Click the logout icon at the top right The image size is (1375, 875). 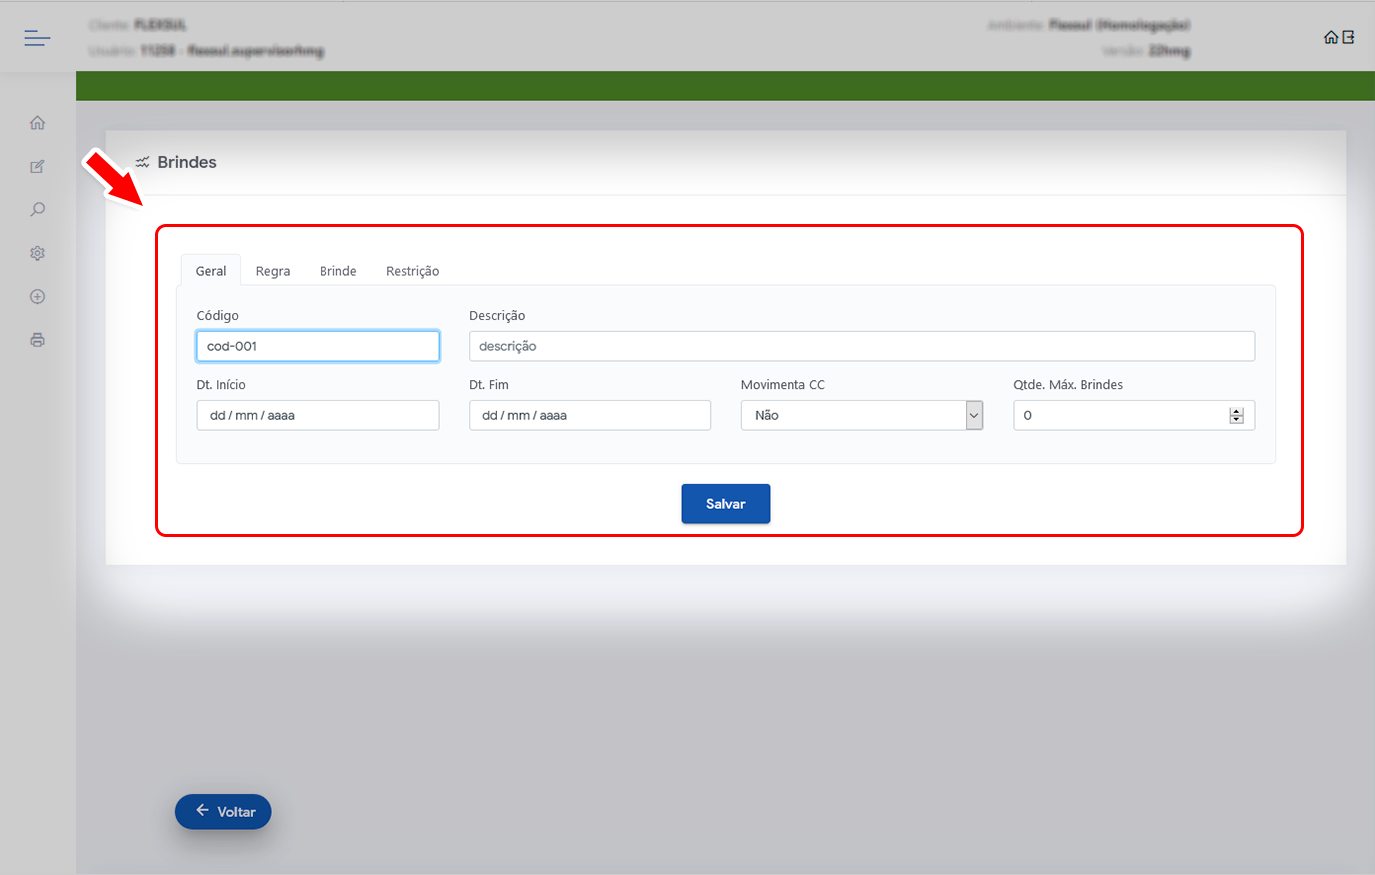pyautogui.click(x=1348, y=38)
